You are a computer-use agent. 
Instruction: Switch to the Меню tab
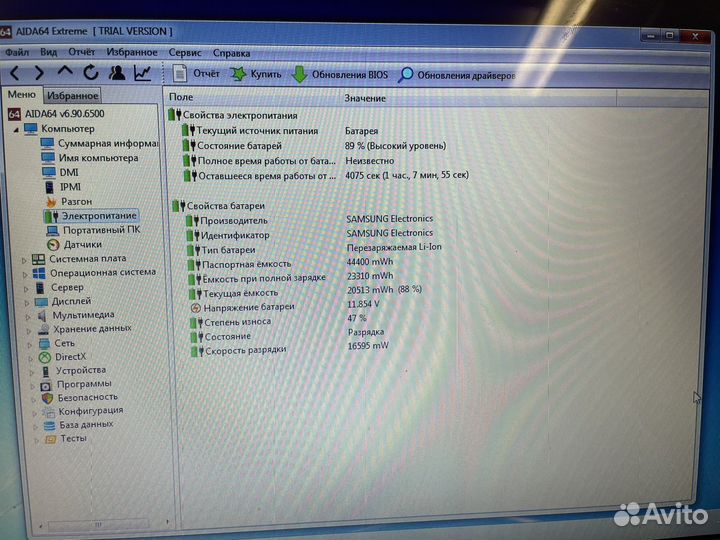point(22,94)
